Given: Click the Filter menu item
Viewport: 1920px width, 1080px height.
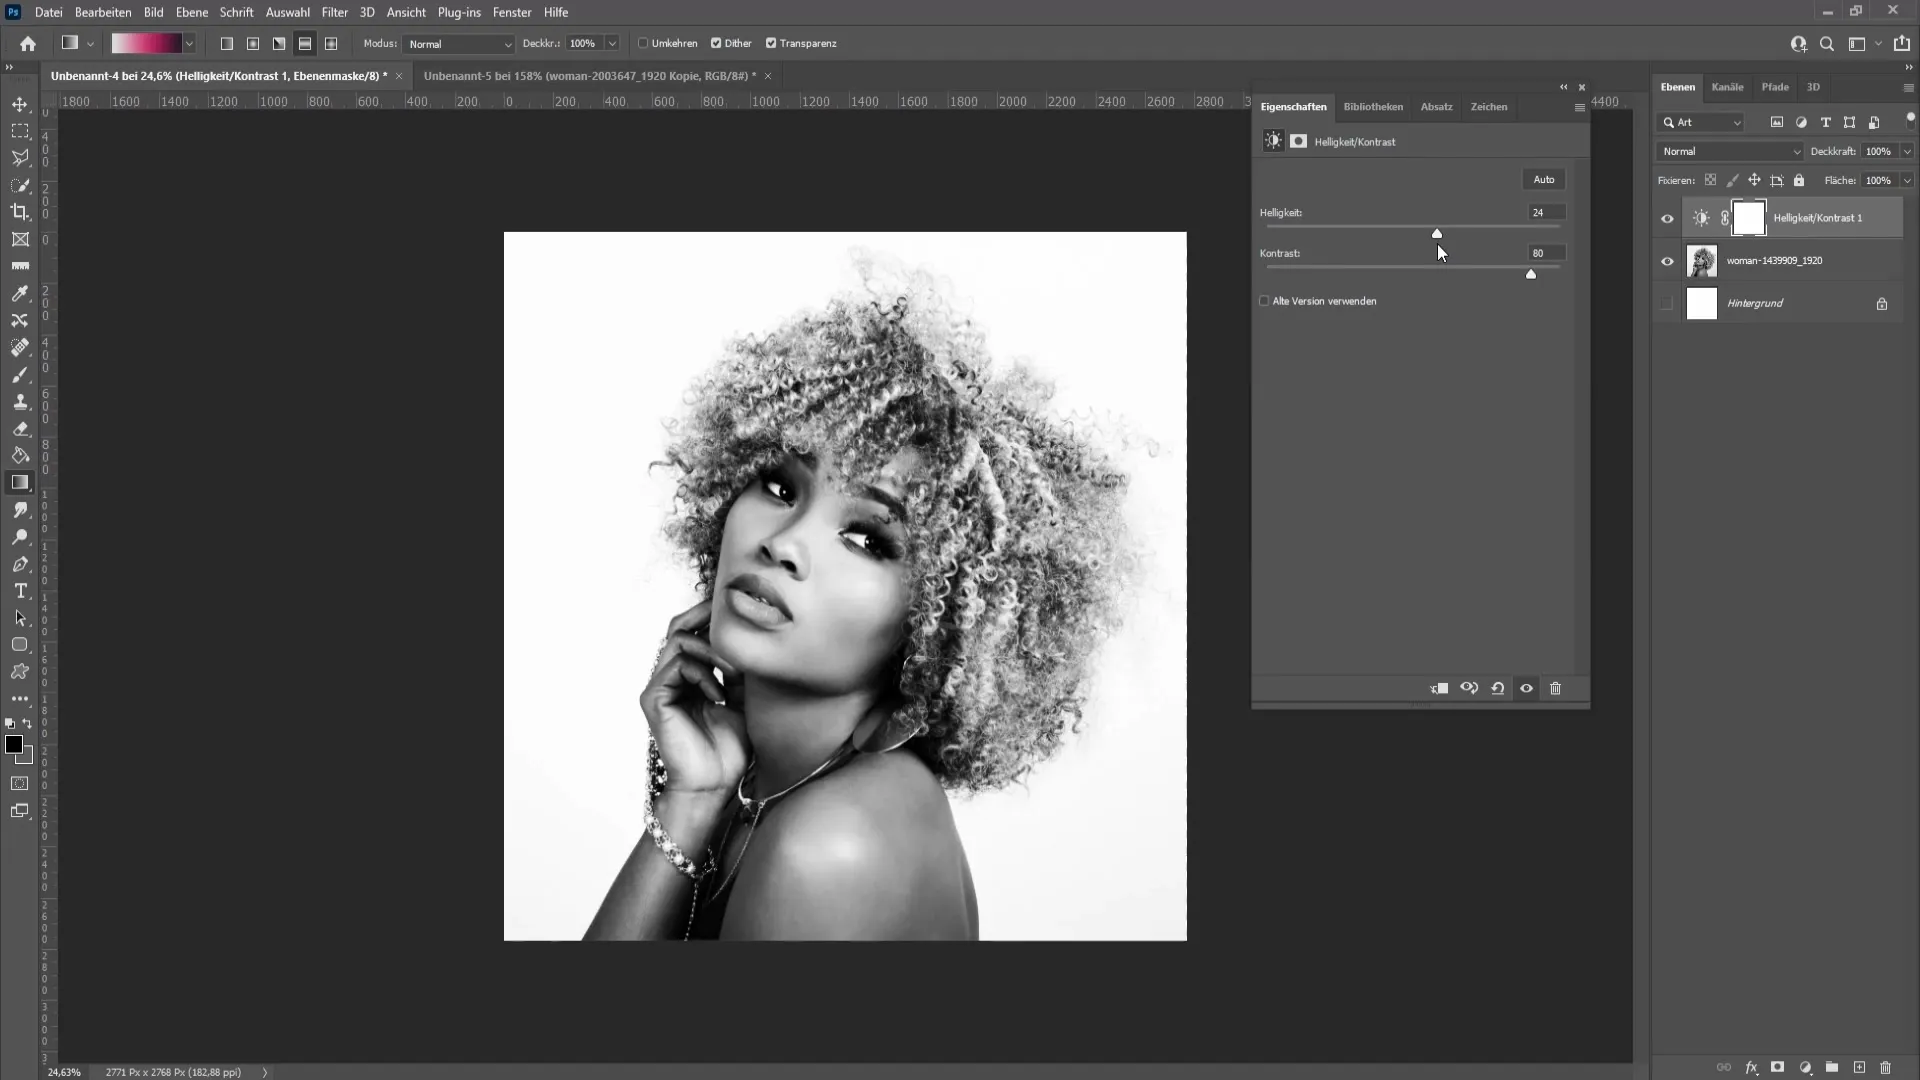Looking at the screenshot, I should coord(334,12).
